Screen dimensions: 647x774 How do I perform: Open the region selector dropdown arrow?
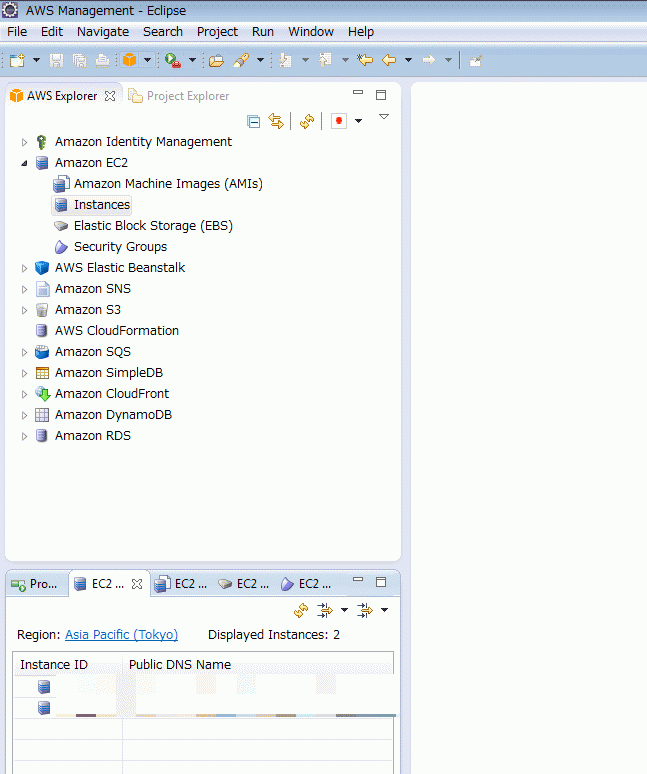(358, 121)
